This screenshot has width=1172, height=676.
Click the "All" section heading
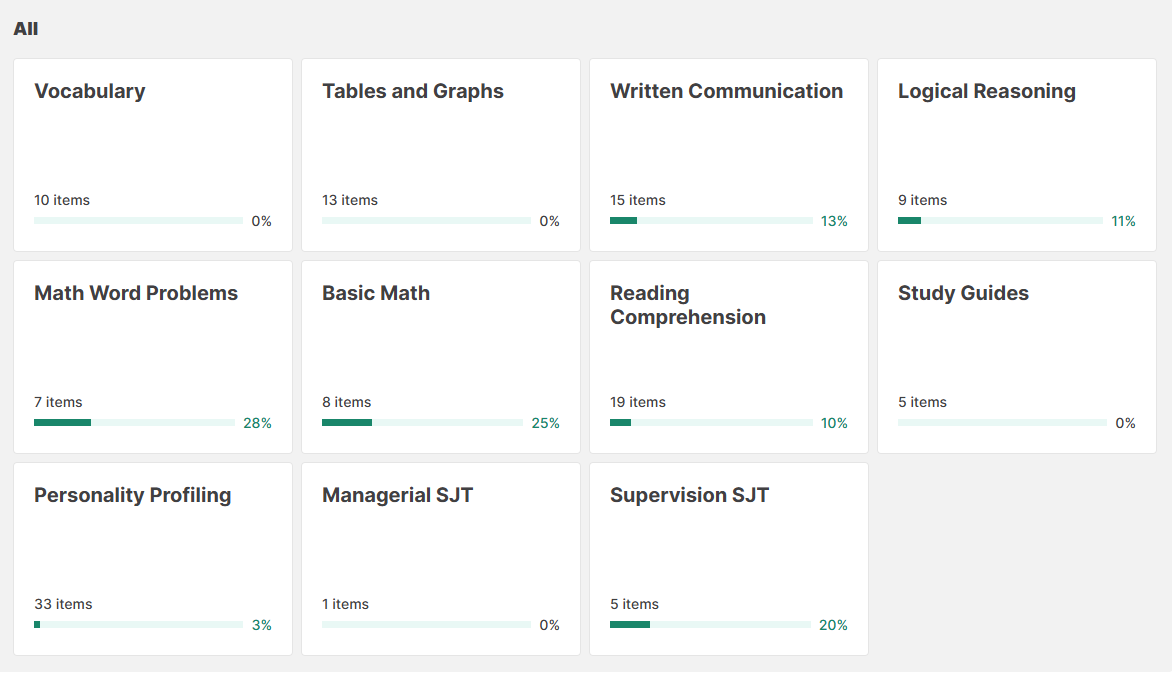click(26, 29)
